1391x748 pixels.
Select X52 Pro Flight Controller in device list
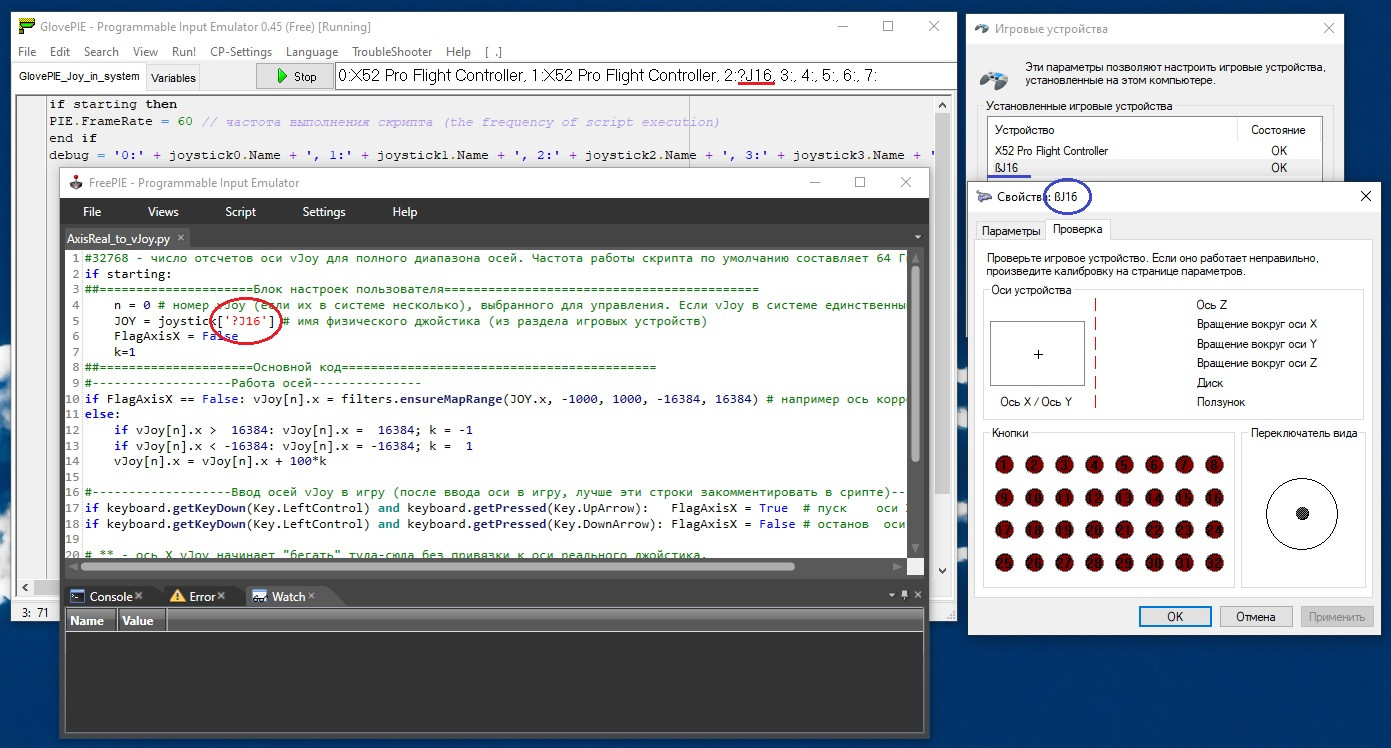tap(1154, 151)
